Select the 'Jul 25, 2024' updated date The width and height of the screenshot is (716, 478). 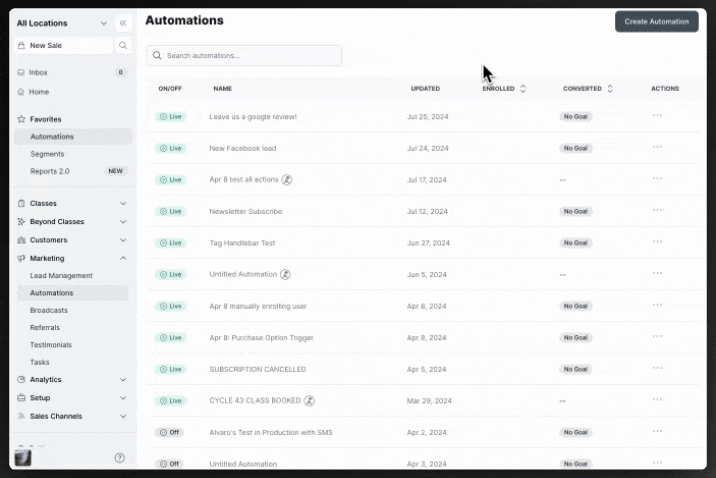[427, 116]
